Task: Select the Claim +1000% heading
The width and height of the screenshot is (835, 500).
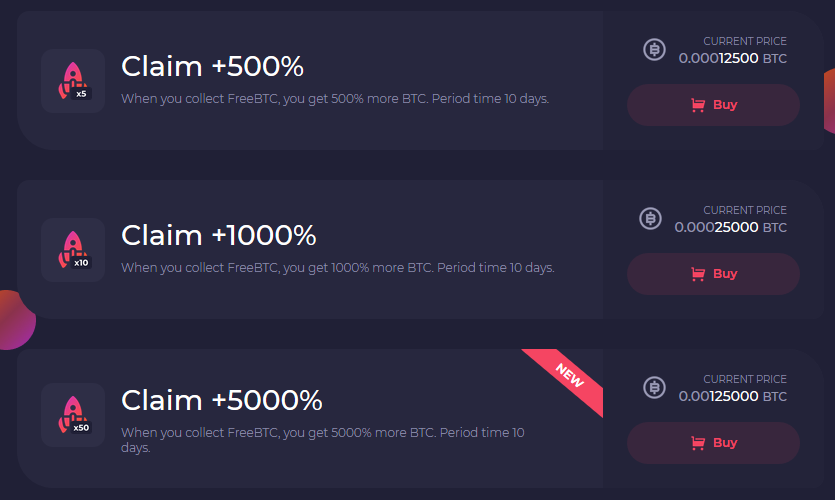Action: (218, 235)
